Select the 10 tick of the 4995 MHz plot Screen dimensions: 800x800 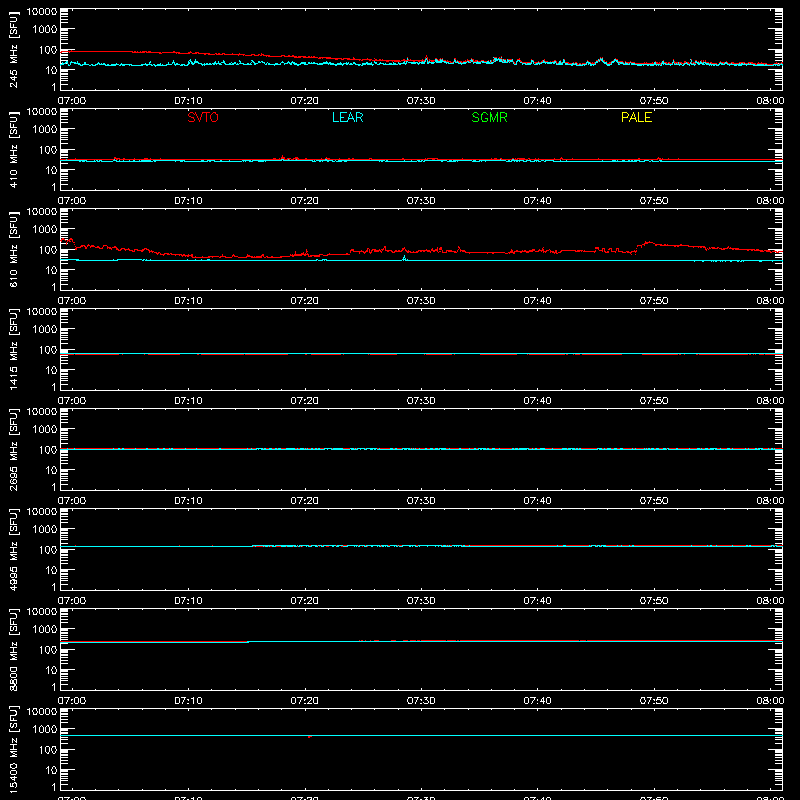click(x=52, y=570)
